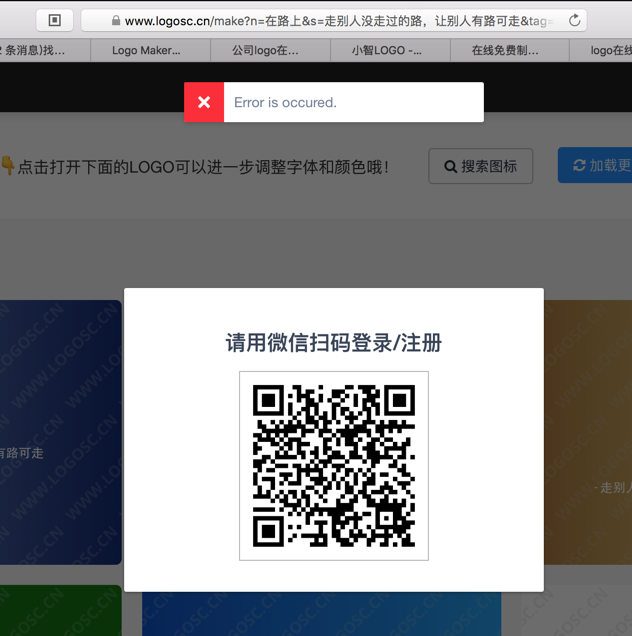Click the 请用微信扫码登录/注册 heading

[334, 343]
